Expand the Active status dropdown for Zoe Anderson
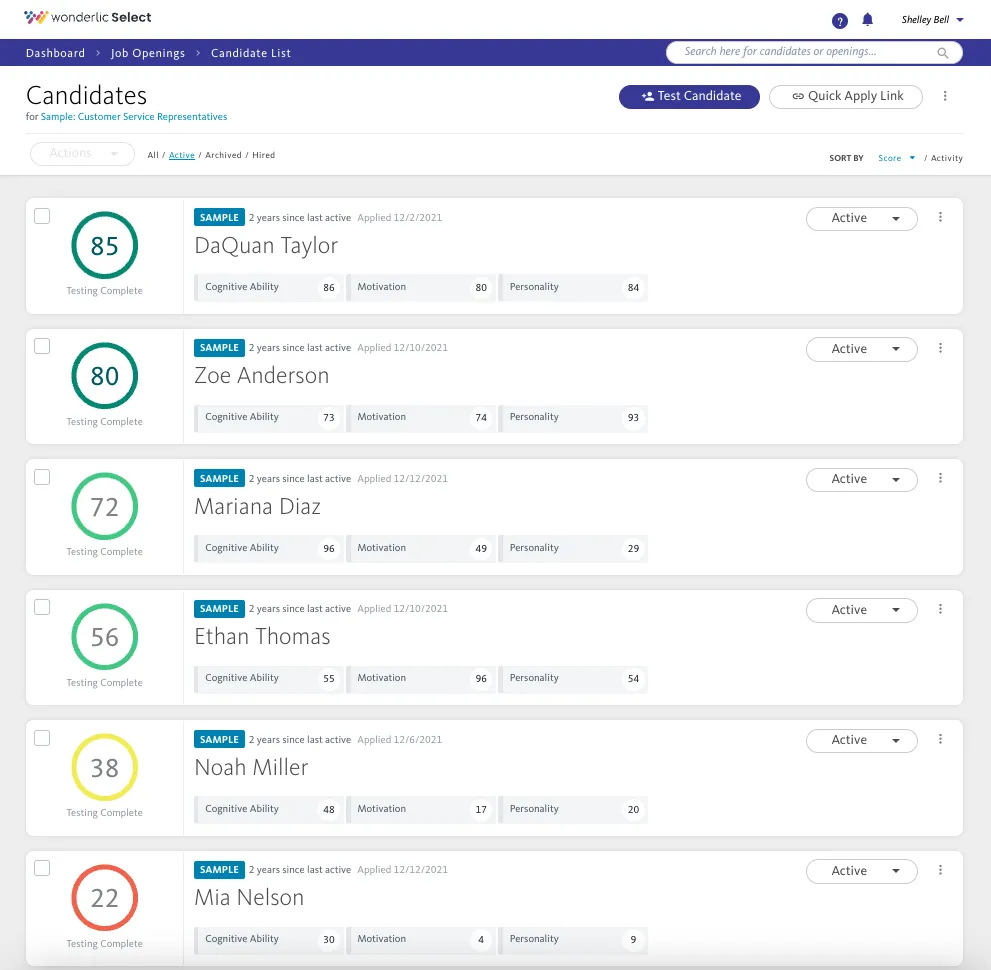Viewport: 991px width, 970px height. coord(861,349)
